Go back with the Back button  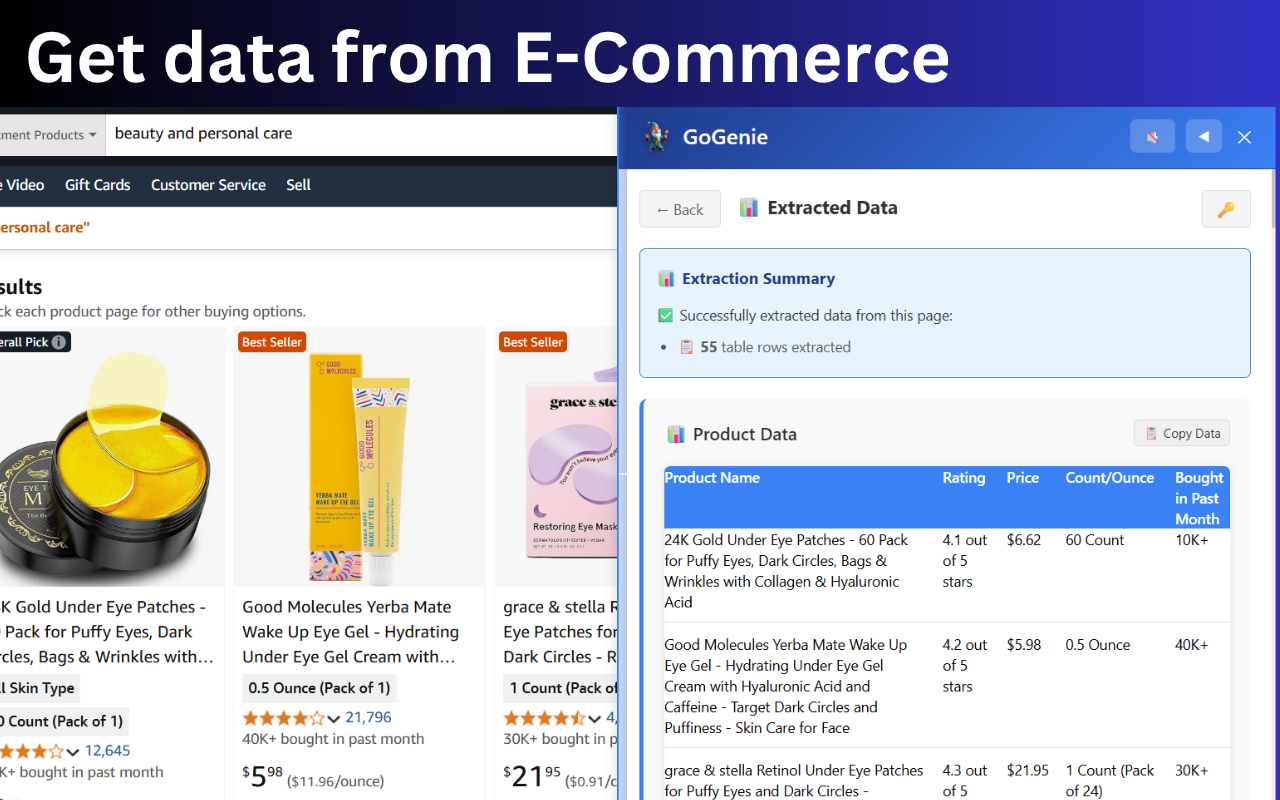coord(680,209)
